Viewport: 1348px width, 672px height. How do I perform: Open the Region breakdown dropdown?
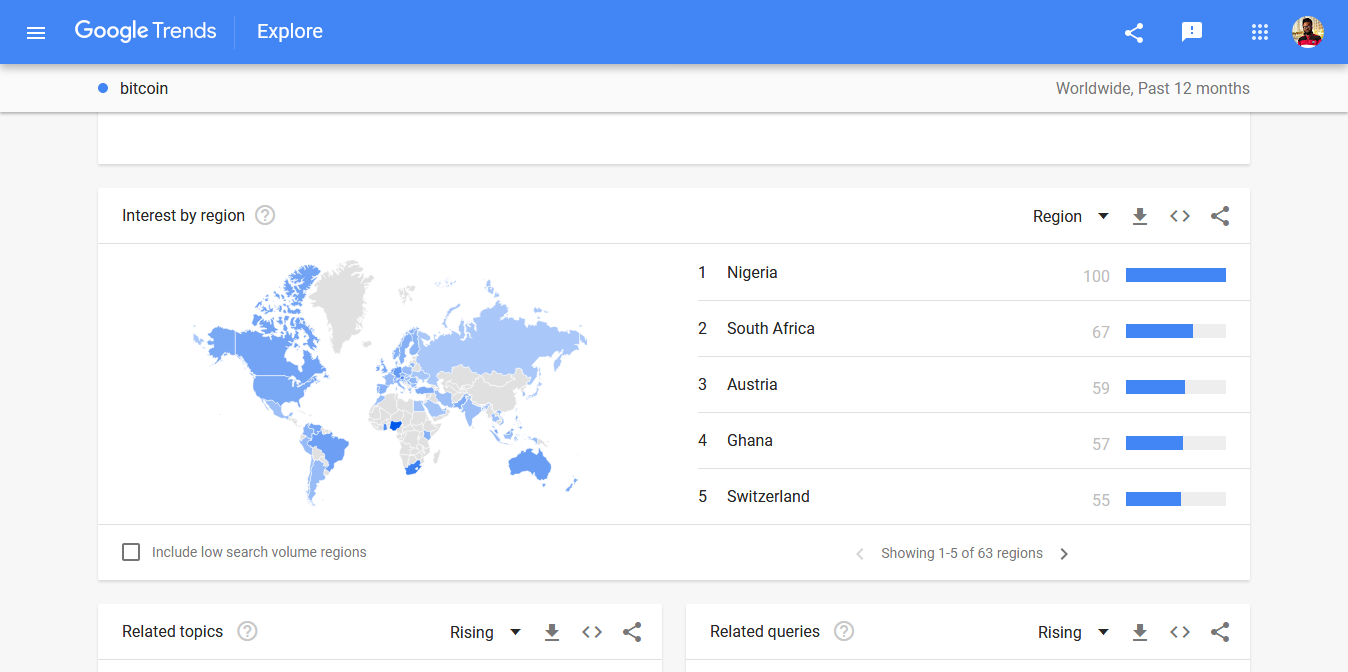click(x=1071, y=216)
